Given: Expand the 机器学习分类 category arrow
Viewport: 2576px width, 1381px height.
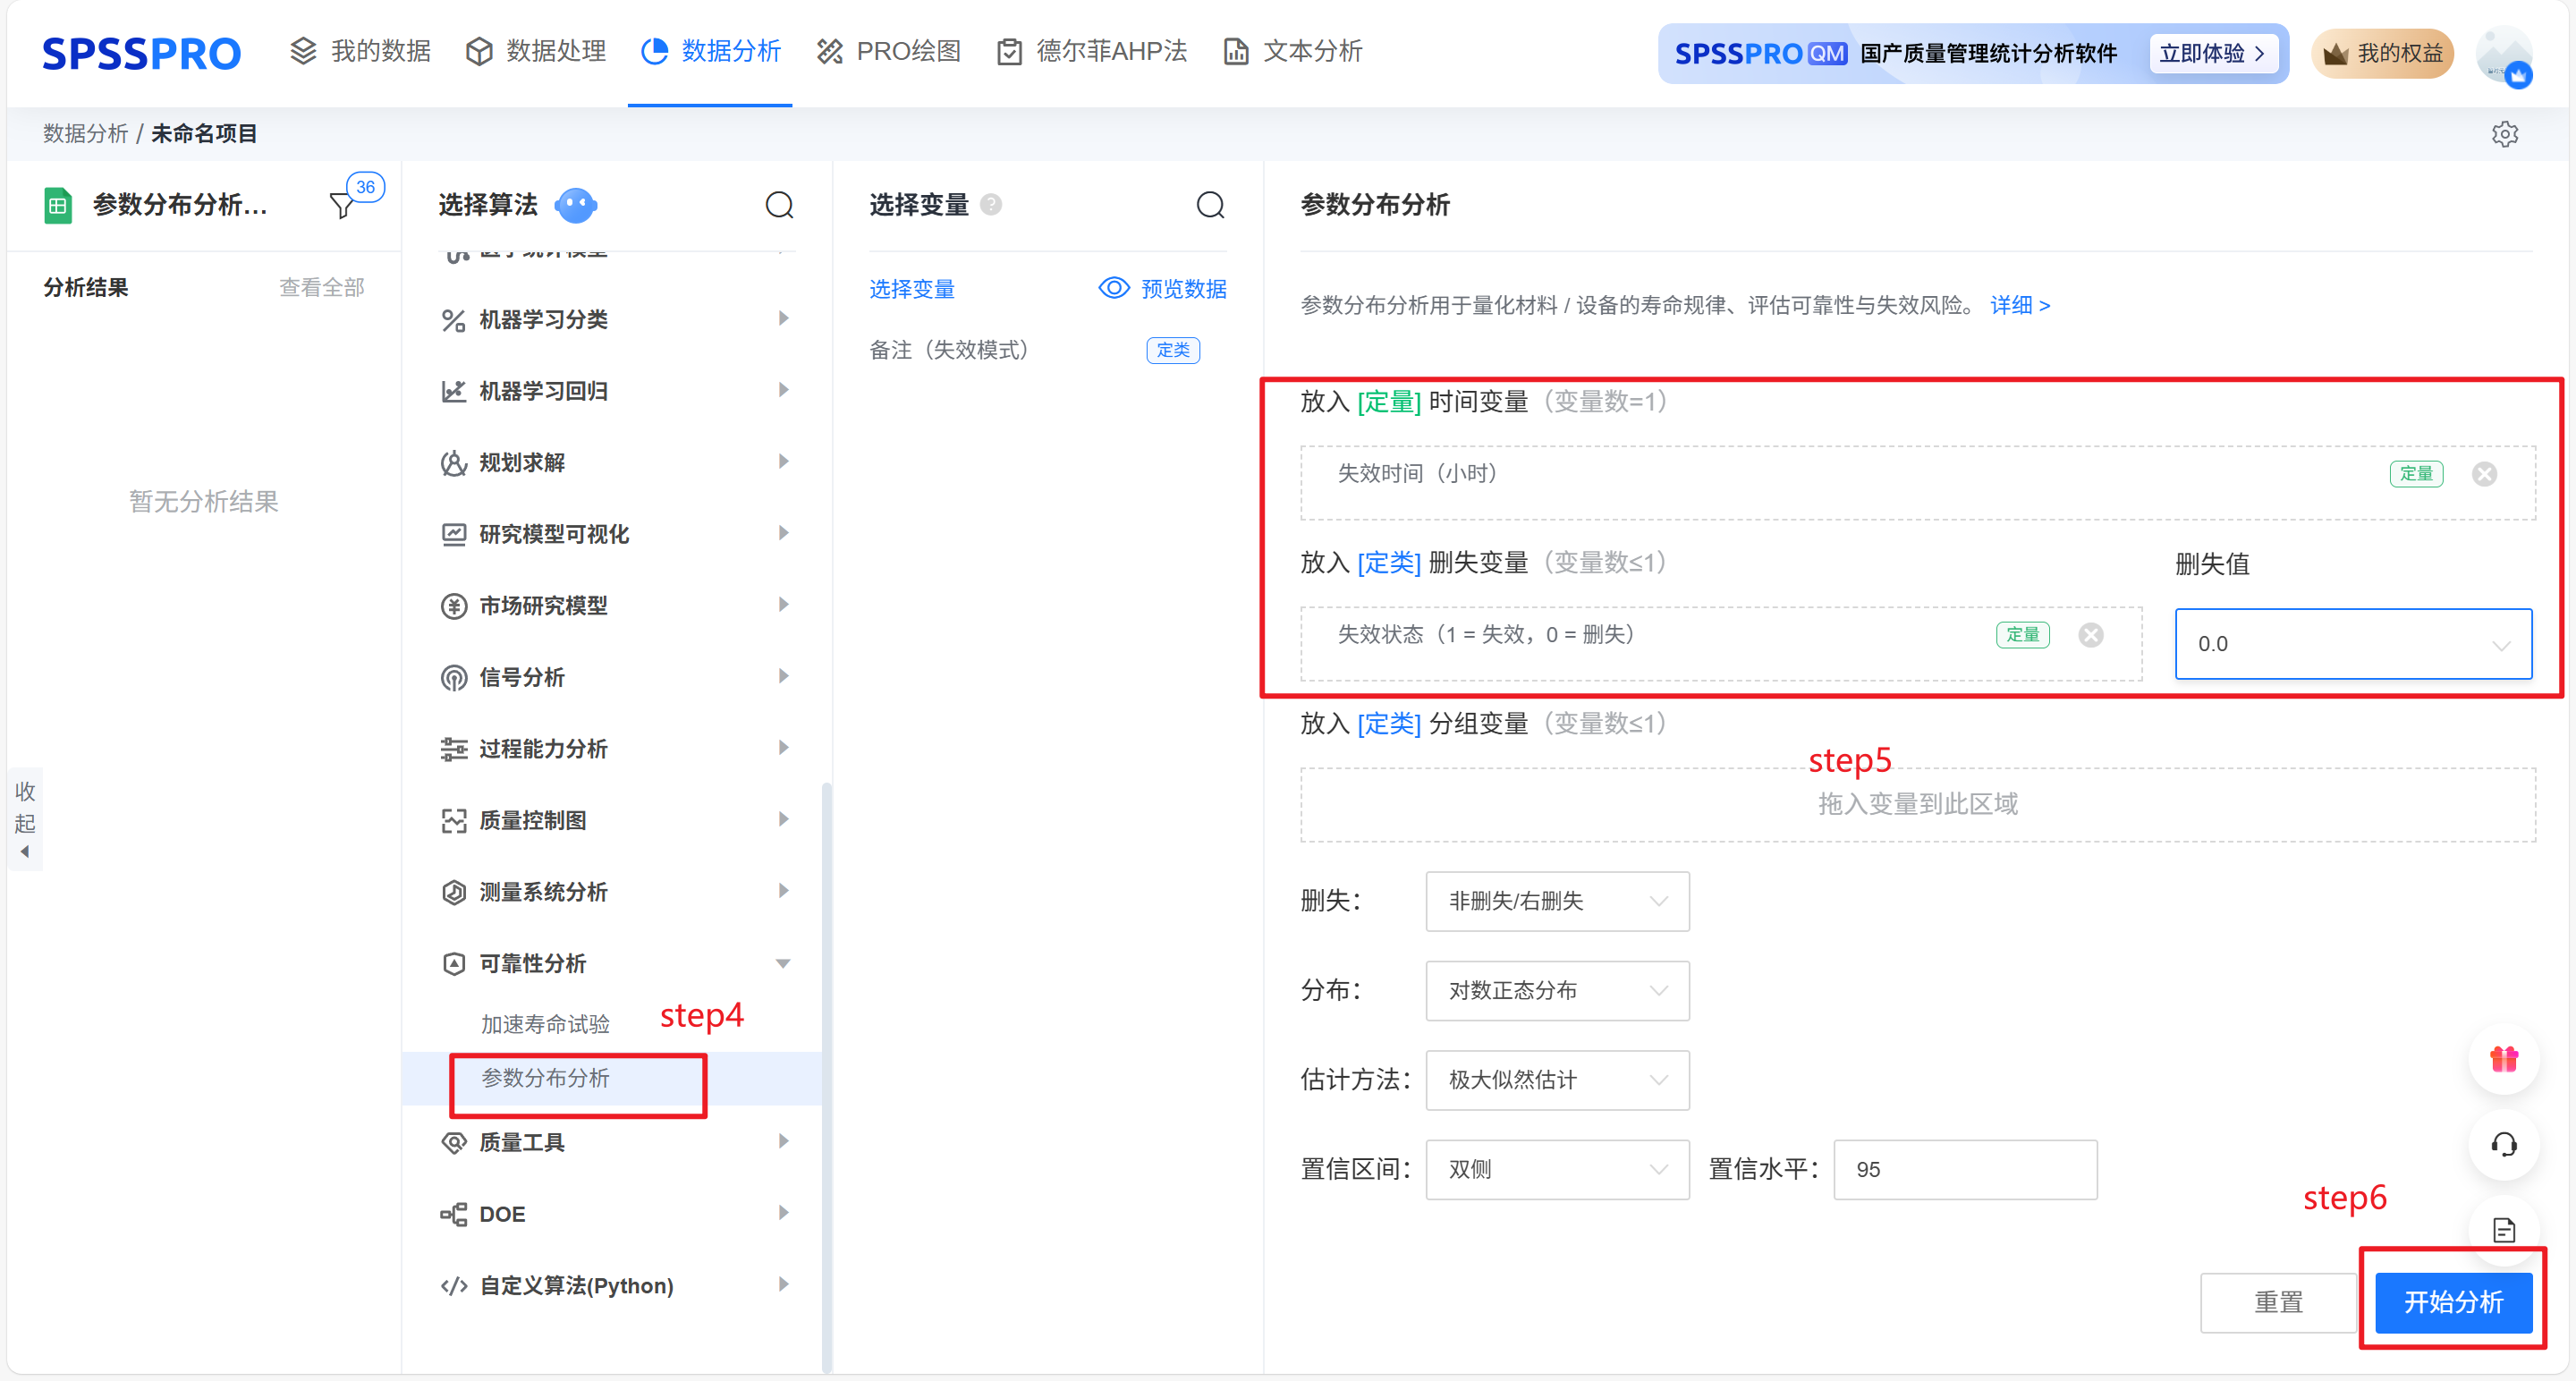Looking at the screenshot, I should (784, 319).
